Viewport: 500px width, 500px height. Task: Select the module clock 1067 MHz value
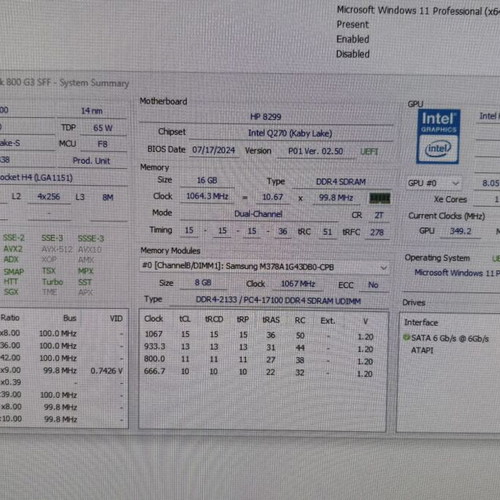298,284
